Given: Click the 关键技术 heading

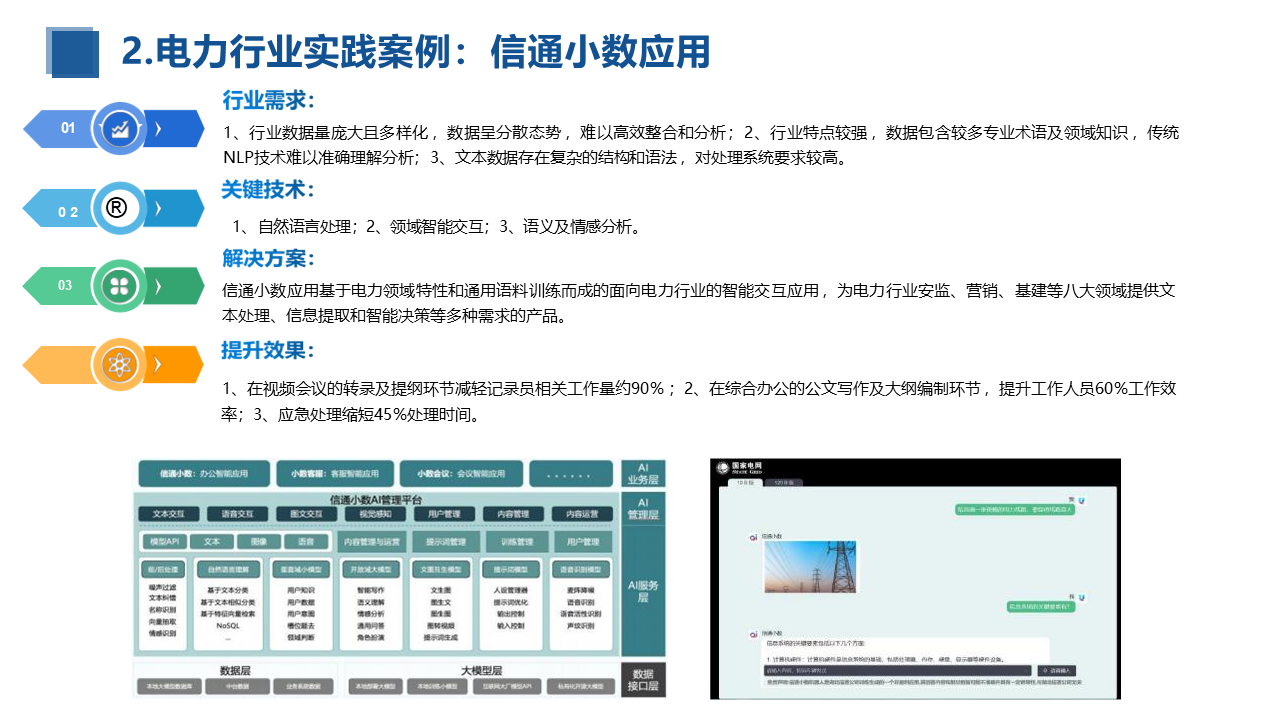Looking at the screenshot, I should 269,189.
